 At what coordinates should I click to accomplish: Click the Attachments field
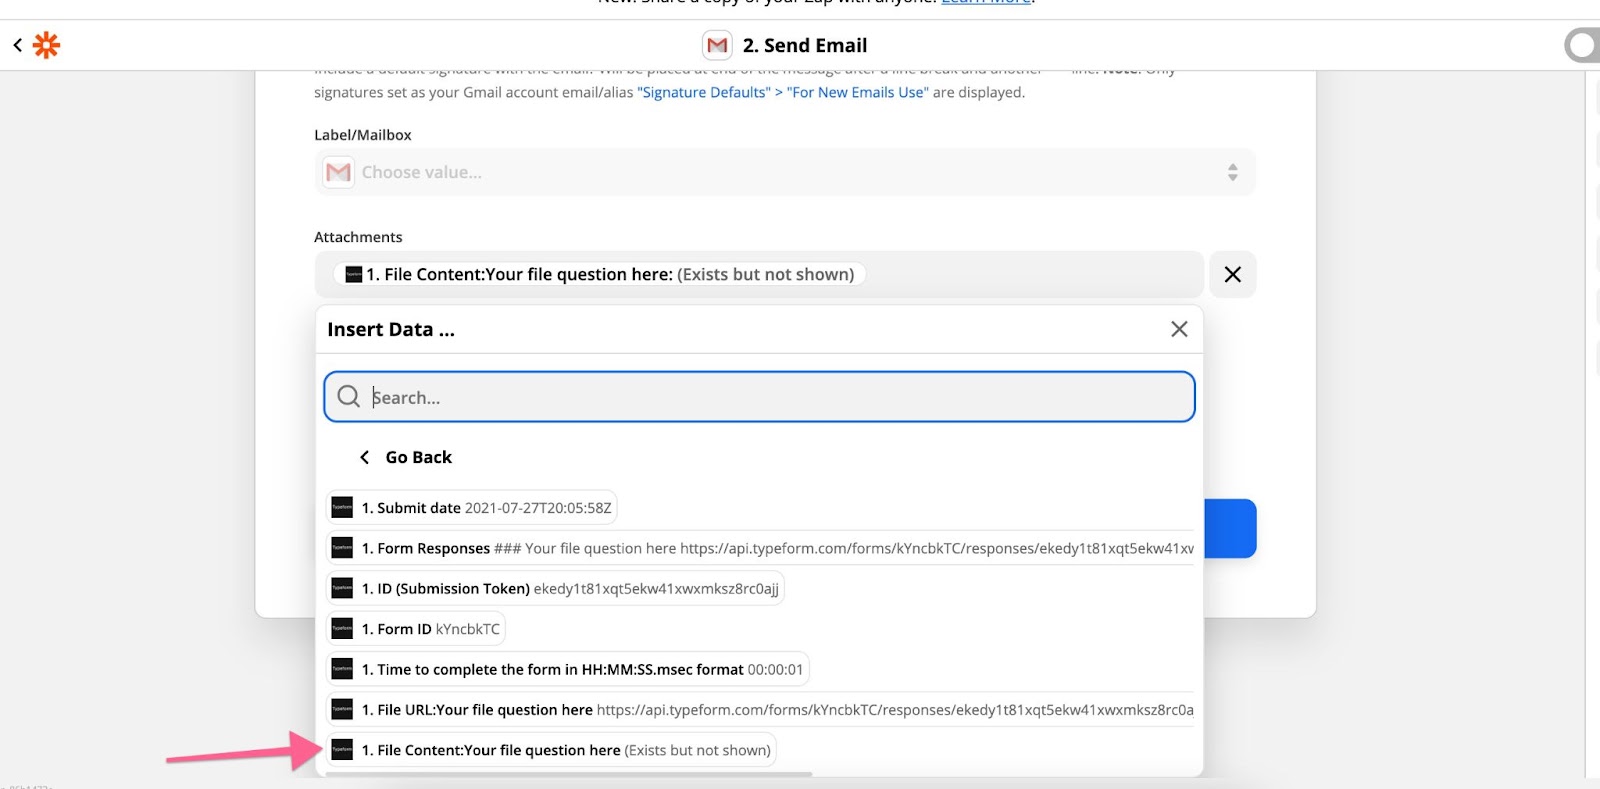[x=759, y=274]
